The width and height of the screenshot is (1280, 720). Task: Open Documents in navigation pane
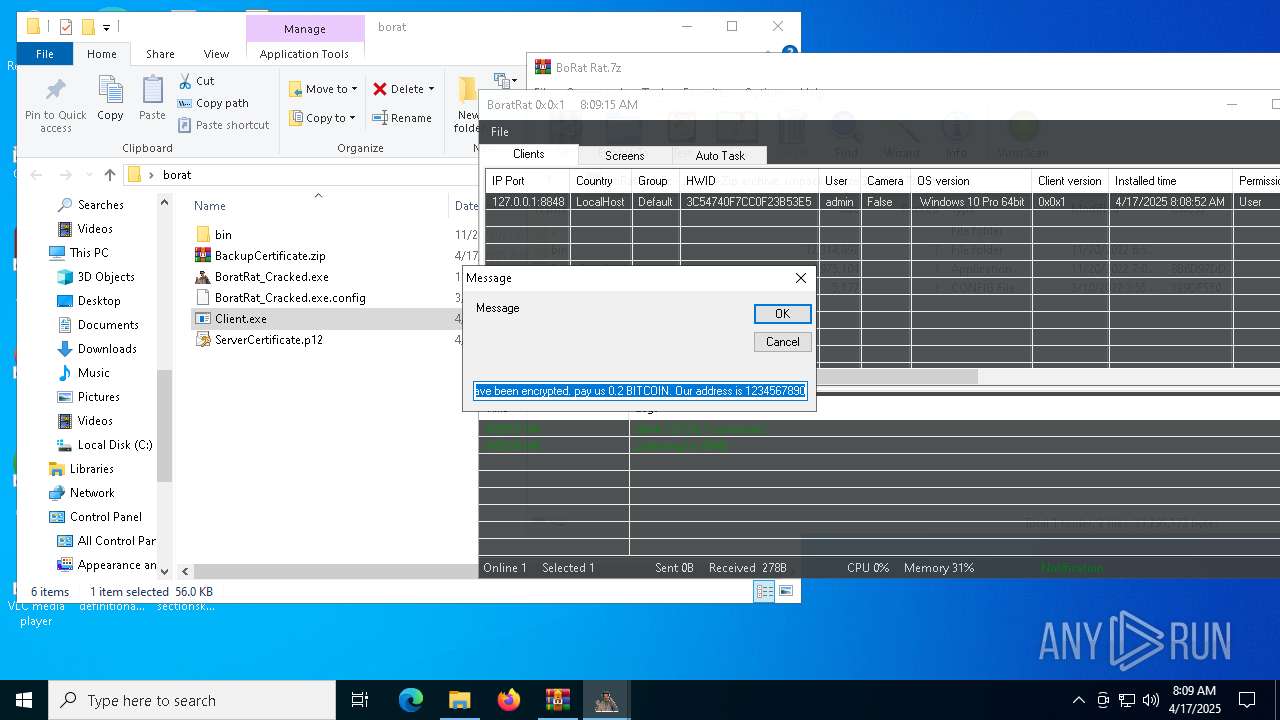tap(108, 325)
